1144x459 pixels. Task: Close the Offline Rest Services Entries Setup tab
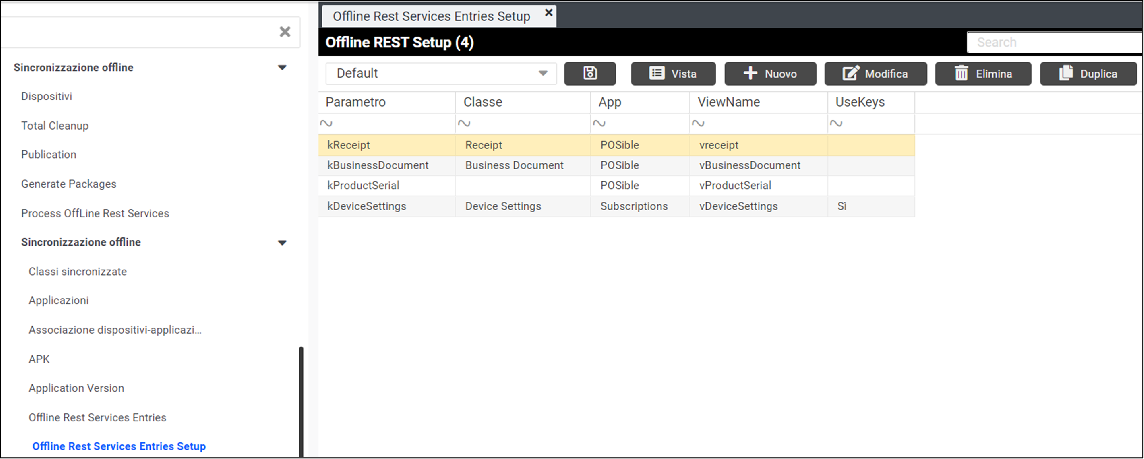pyautogui.click(x=549, y=13)
